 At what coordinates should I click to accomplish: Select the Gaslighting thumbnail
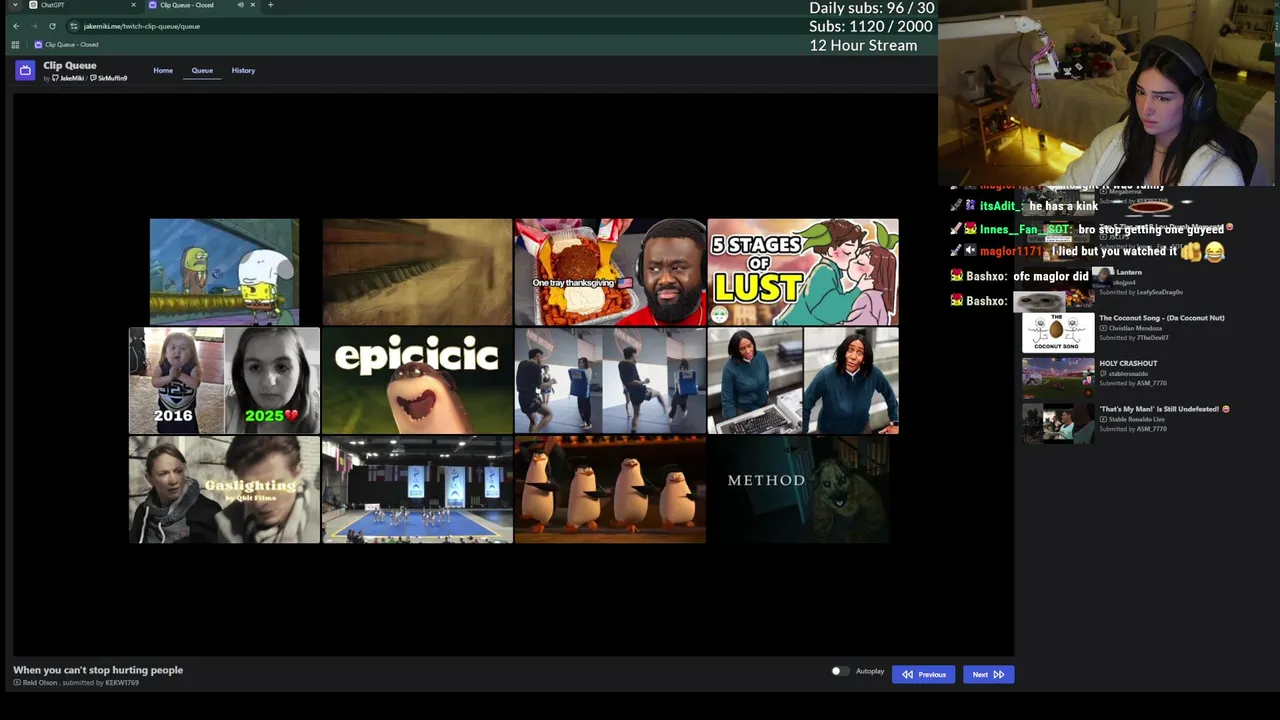(224, 490)
